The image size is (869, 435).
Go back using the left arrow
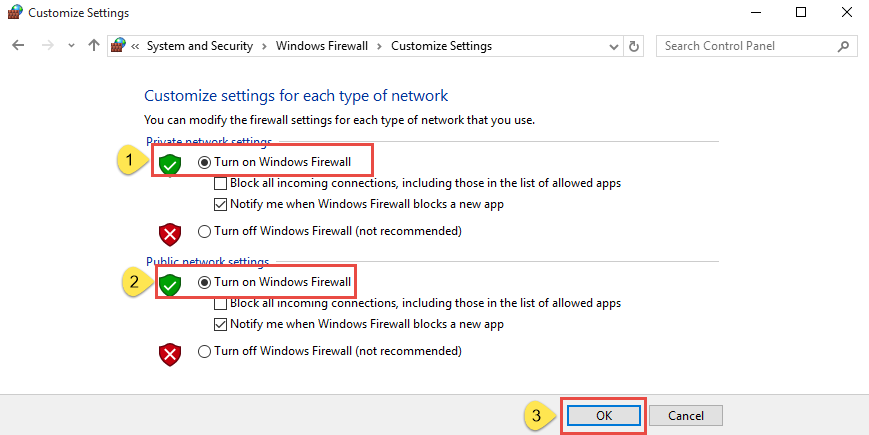click(18, 46)
